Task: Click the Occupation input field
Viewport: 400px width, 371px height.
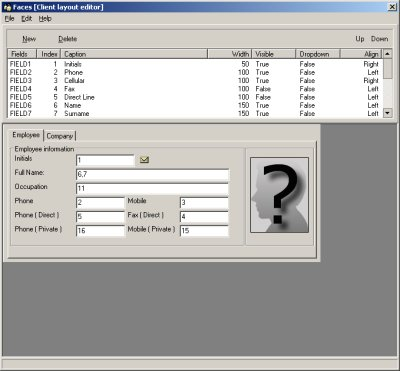Action: point(153,189)
